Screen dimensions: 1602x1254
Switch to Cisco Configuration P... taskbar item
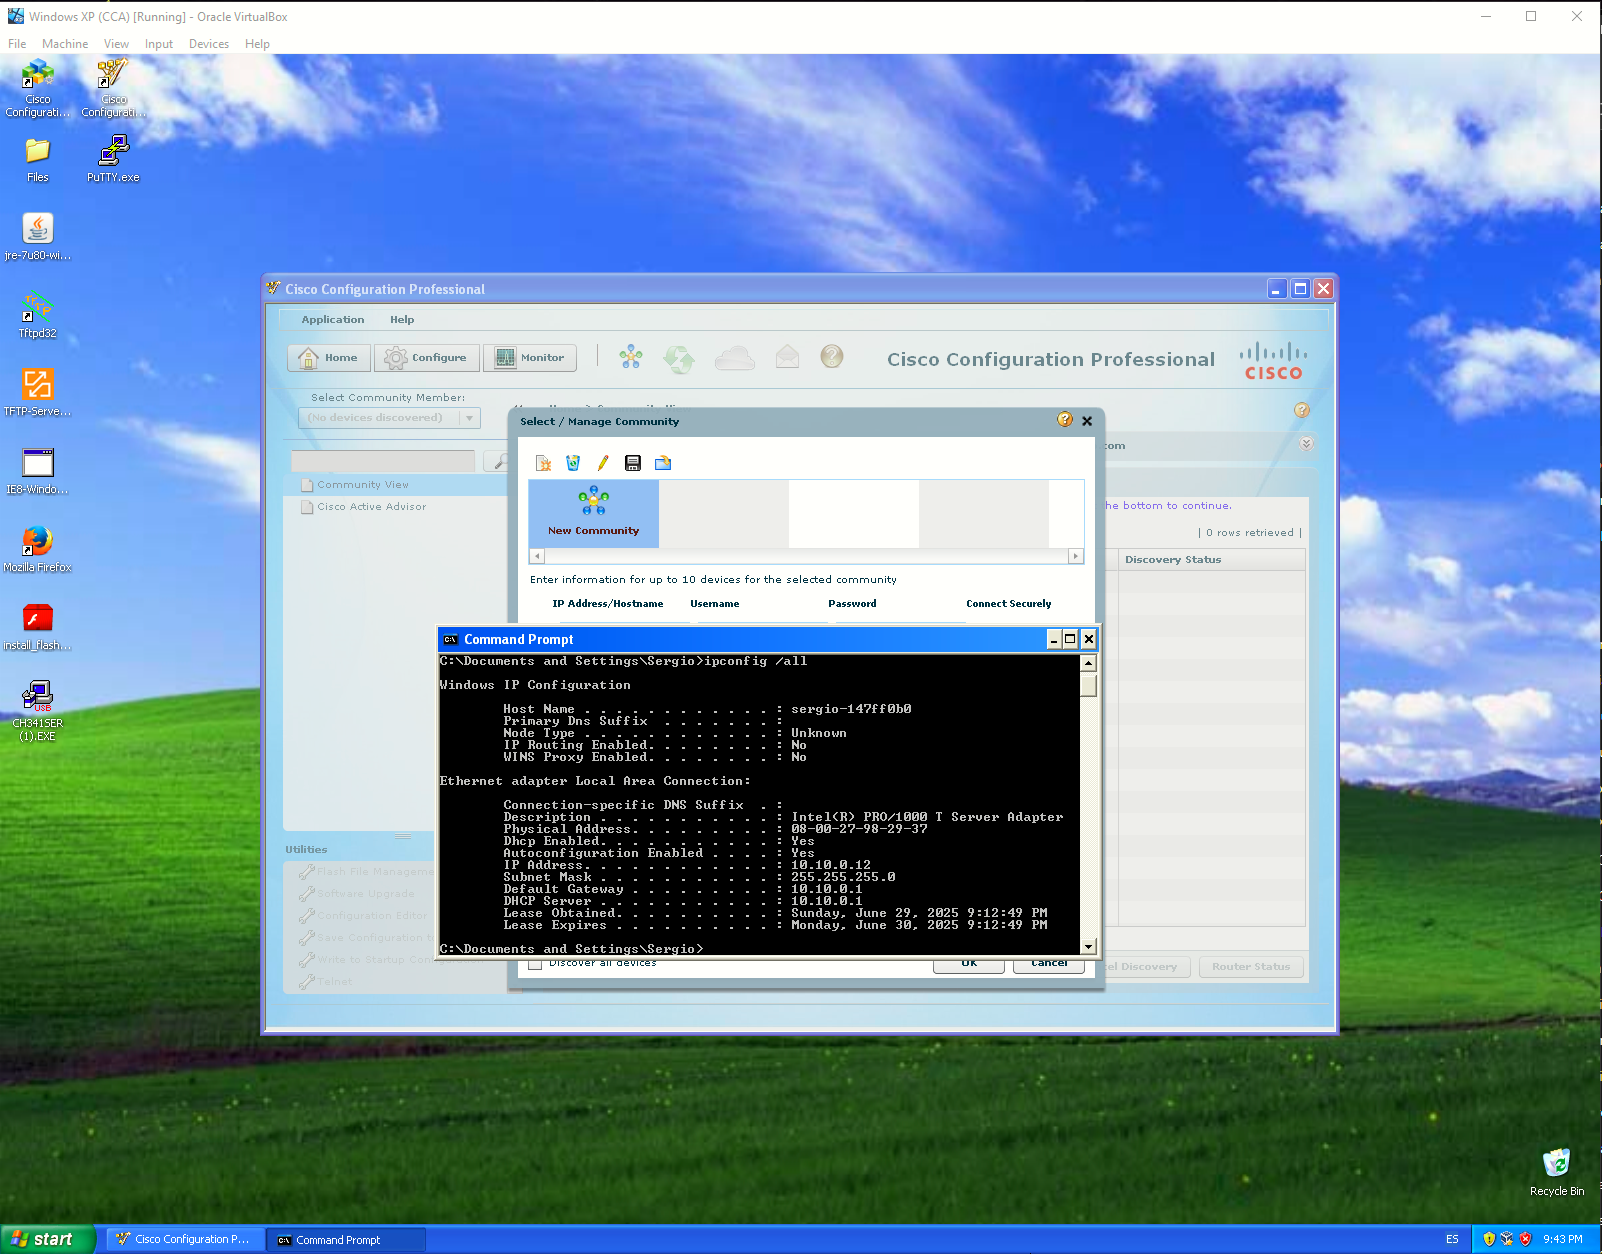(186, 1239)
